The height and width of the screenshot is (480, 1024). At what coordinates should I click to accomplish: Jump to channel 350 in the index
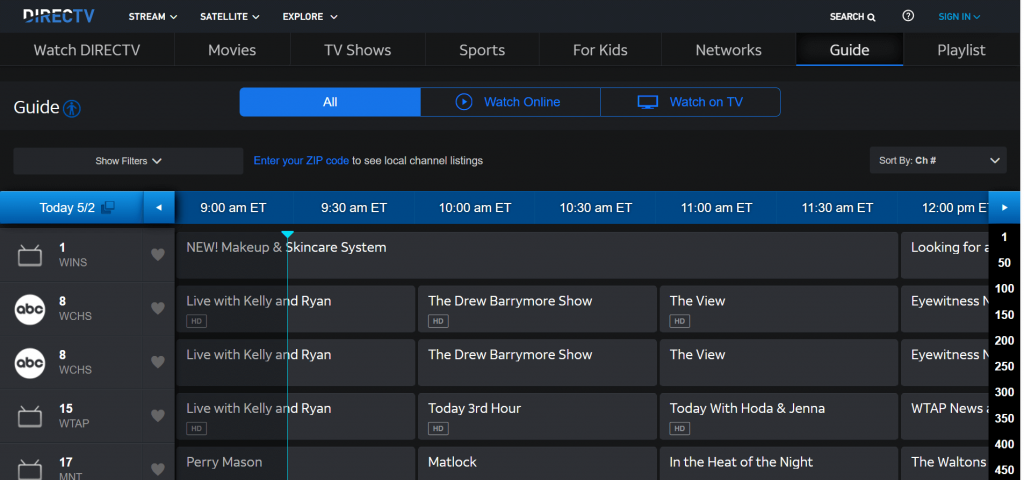tap(1004, 418)
